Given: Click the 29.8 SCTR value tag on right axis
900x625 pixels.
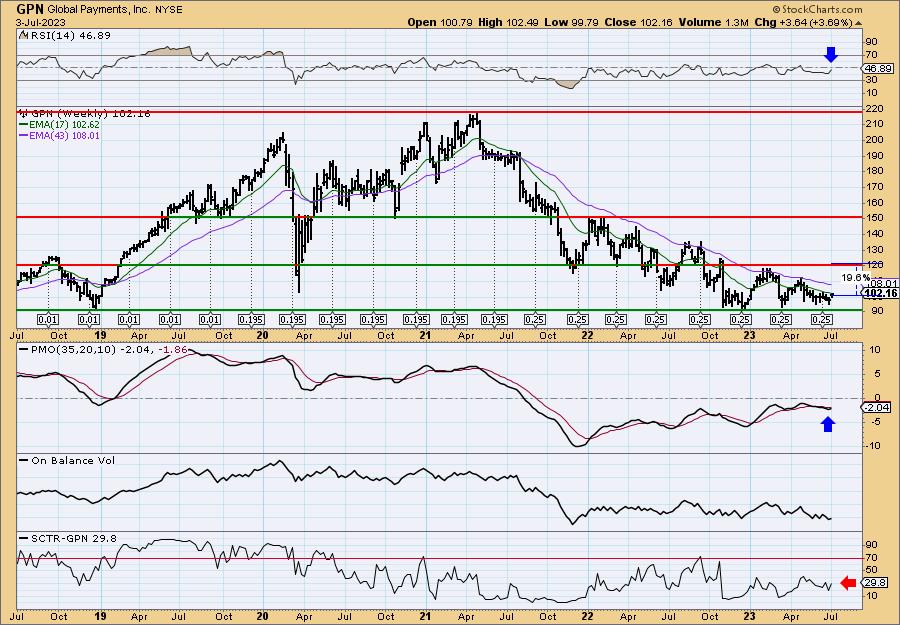Looking at the screenshot, I should [876, 583].
